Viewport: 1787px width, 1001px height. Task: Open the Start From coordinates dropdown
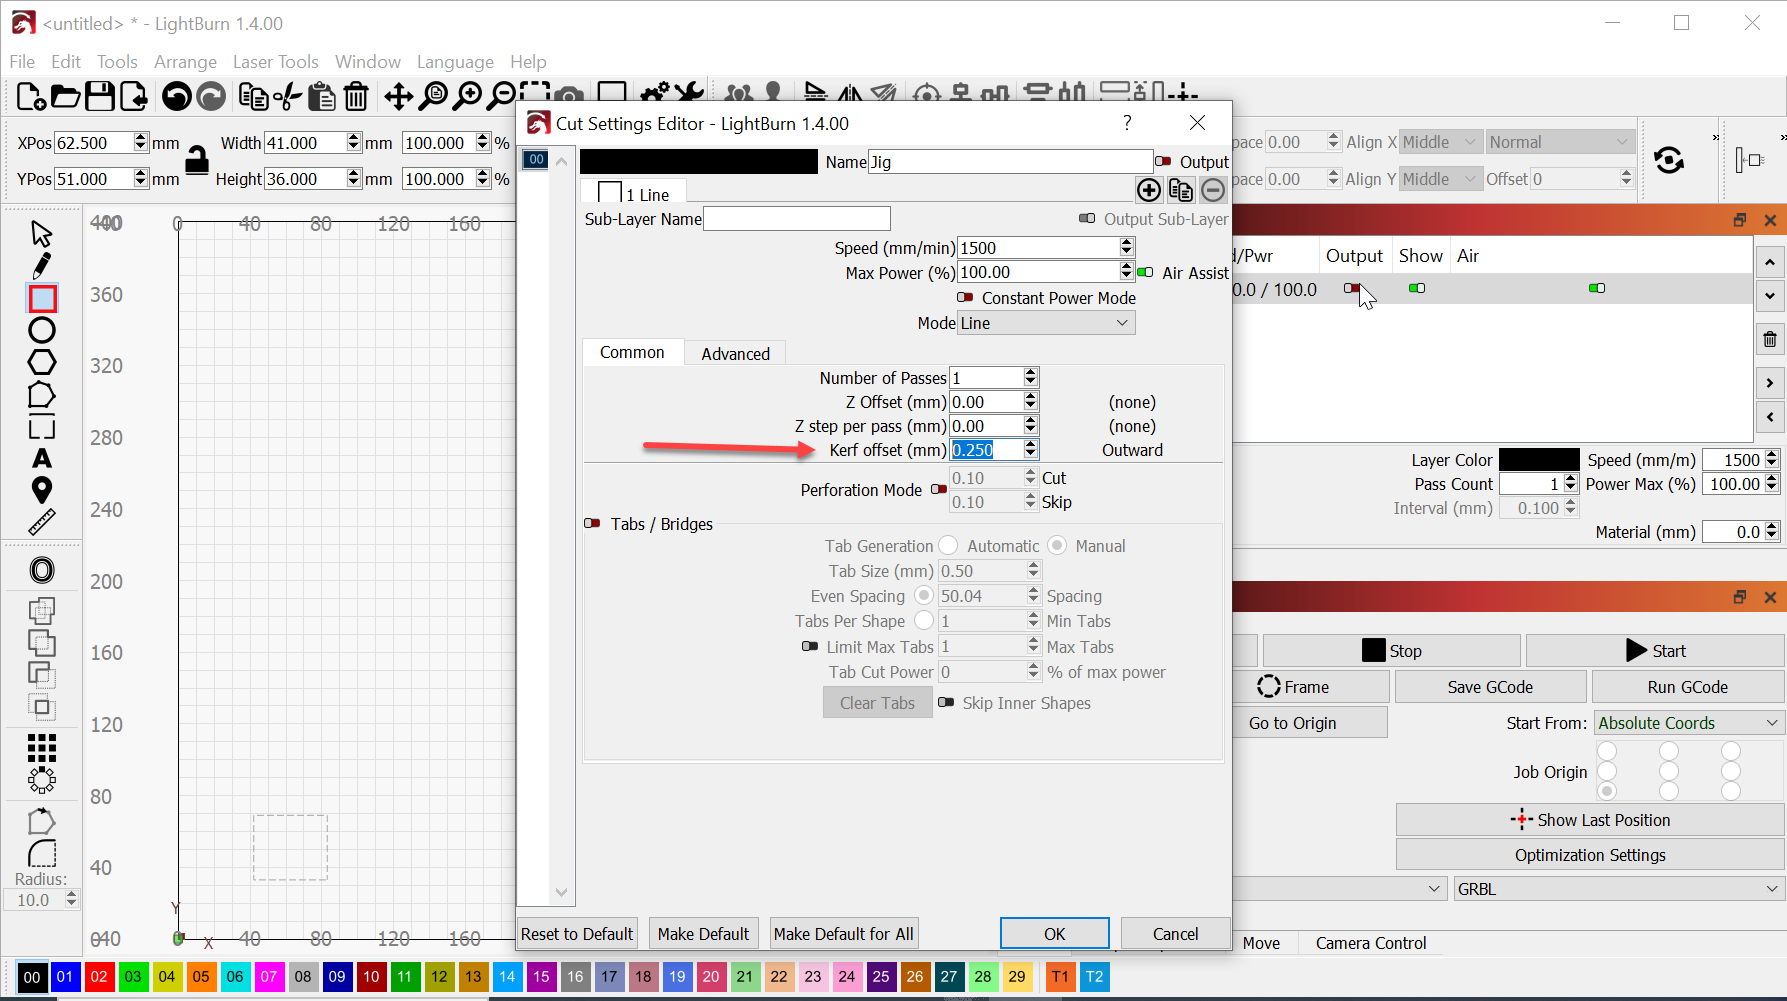pyautogui.click(x=1688, y=722)
